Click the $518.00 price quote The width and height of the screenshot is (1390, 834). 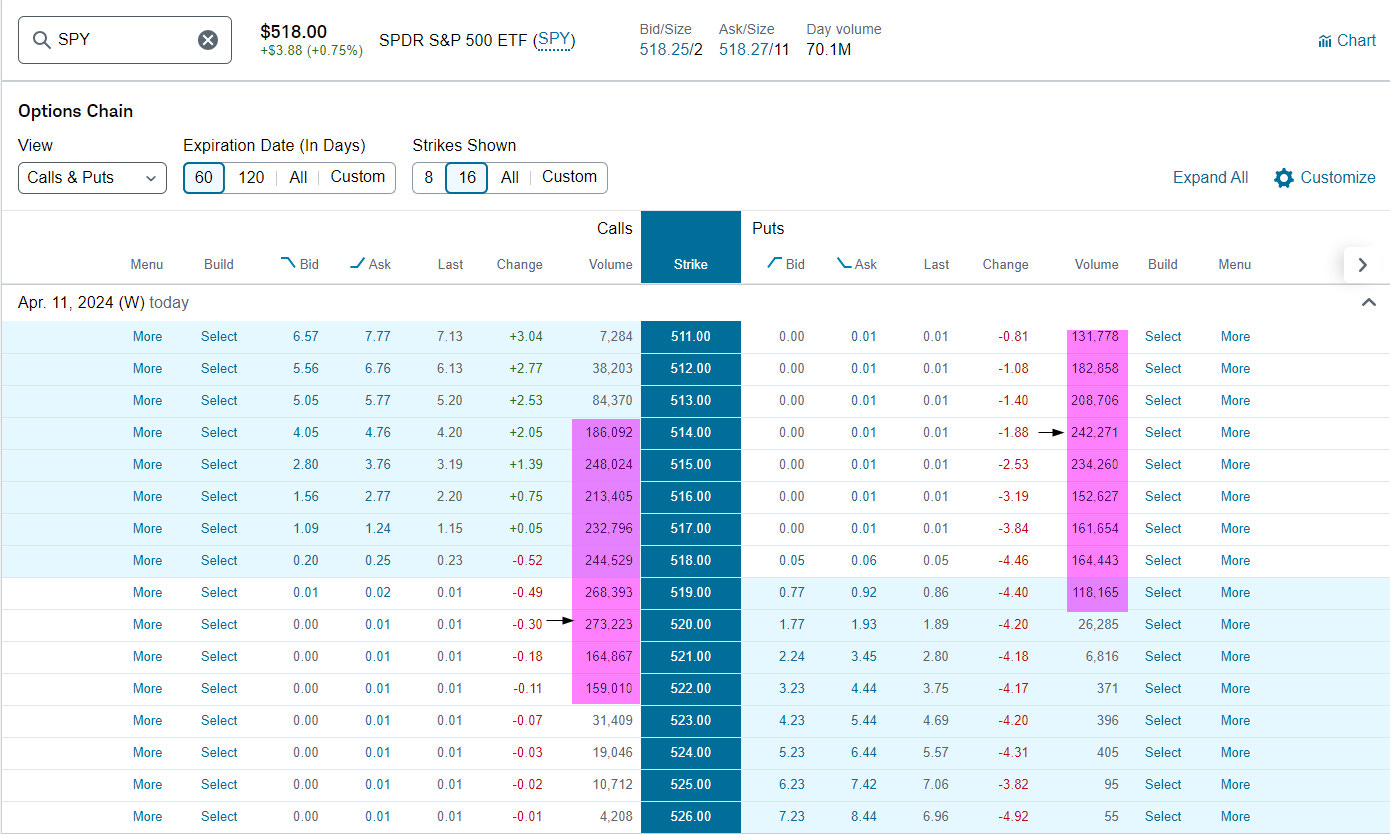coord(293,32)
